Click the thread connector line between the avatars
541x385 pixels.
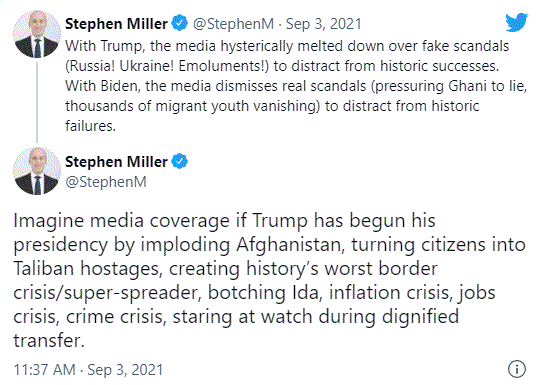tap(37, 102)
